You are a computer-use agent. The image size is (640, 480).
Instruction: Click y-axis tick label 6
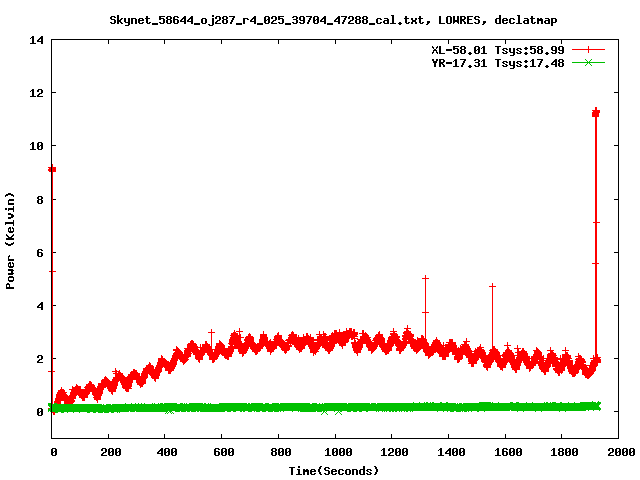click(40, 253)
